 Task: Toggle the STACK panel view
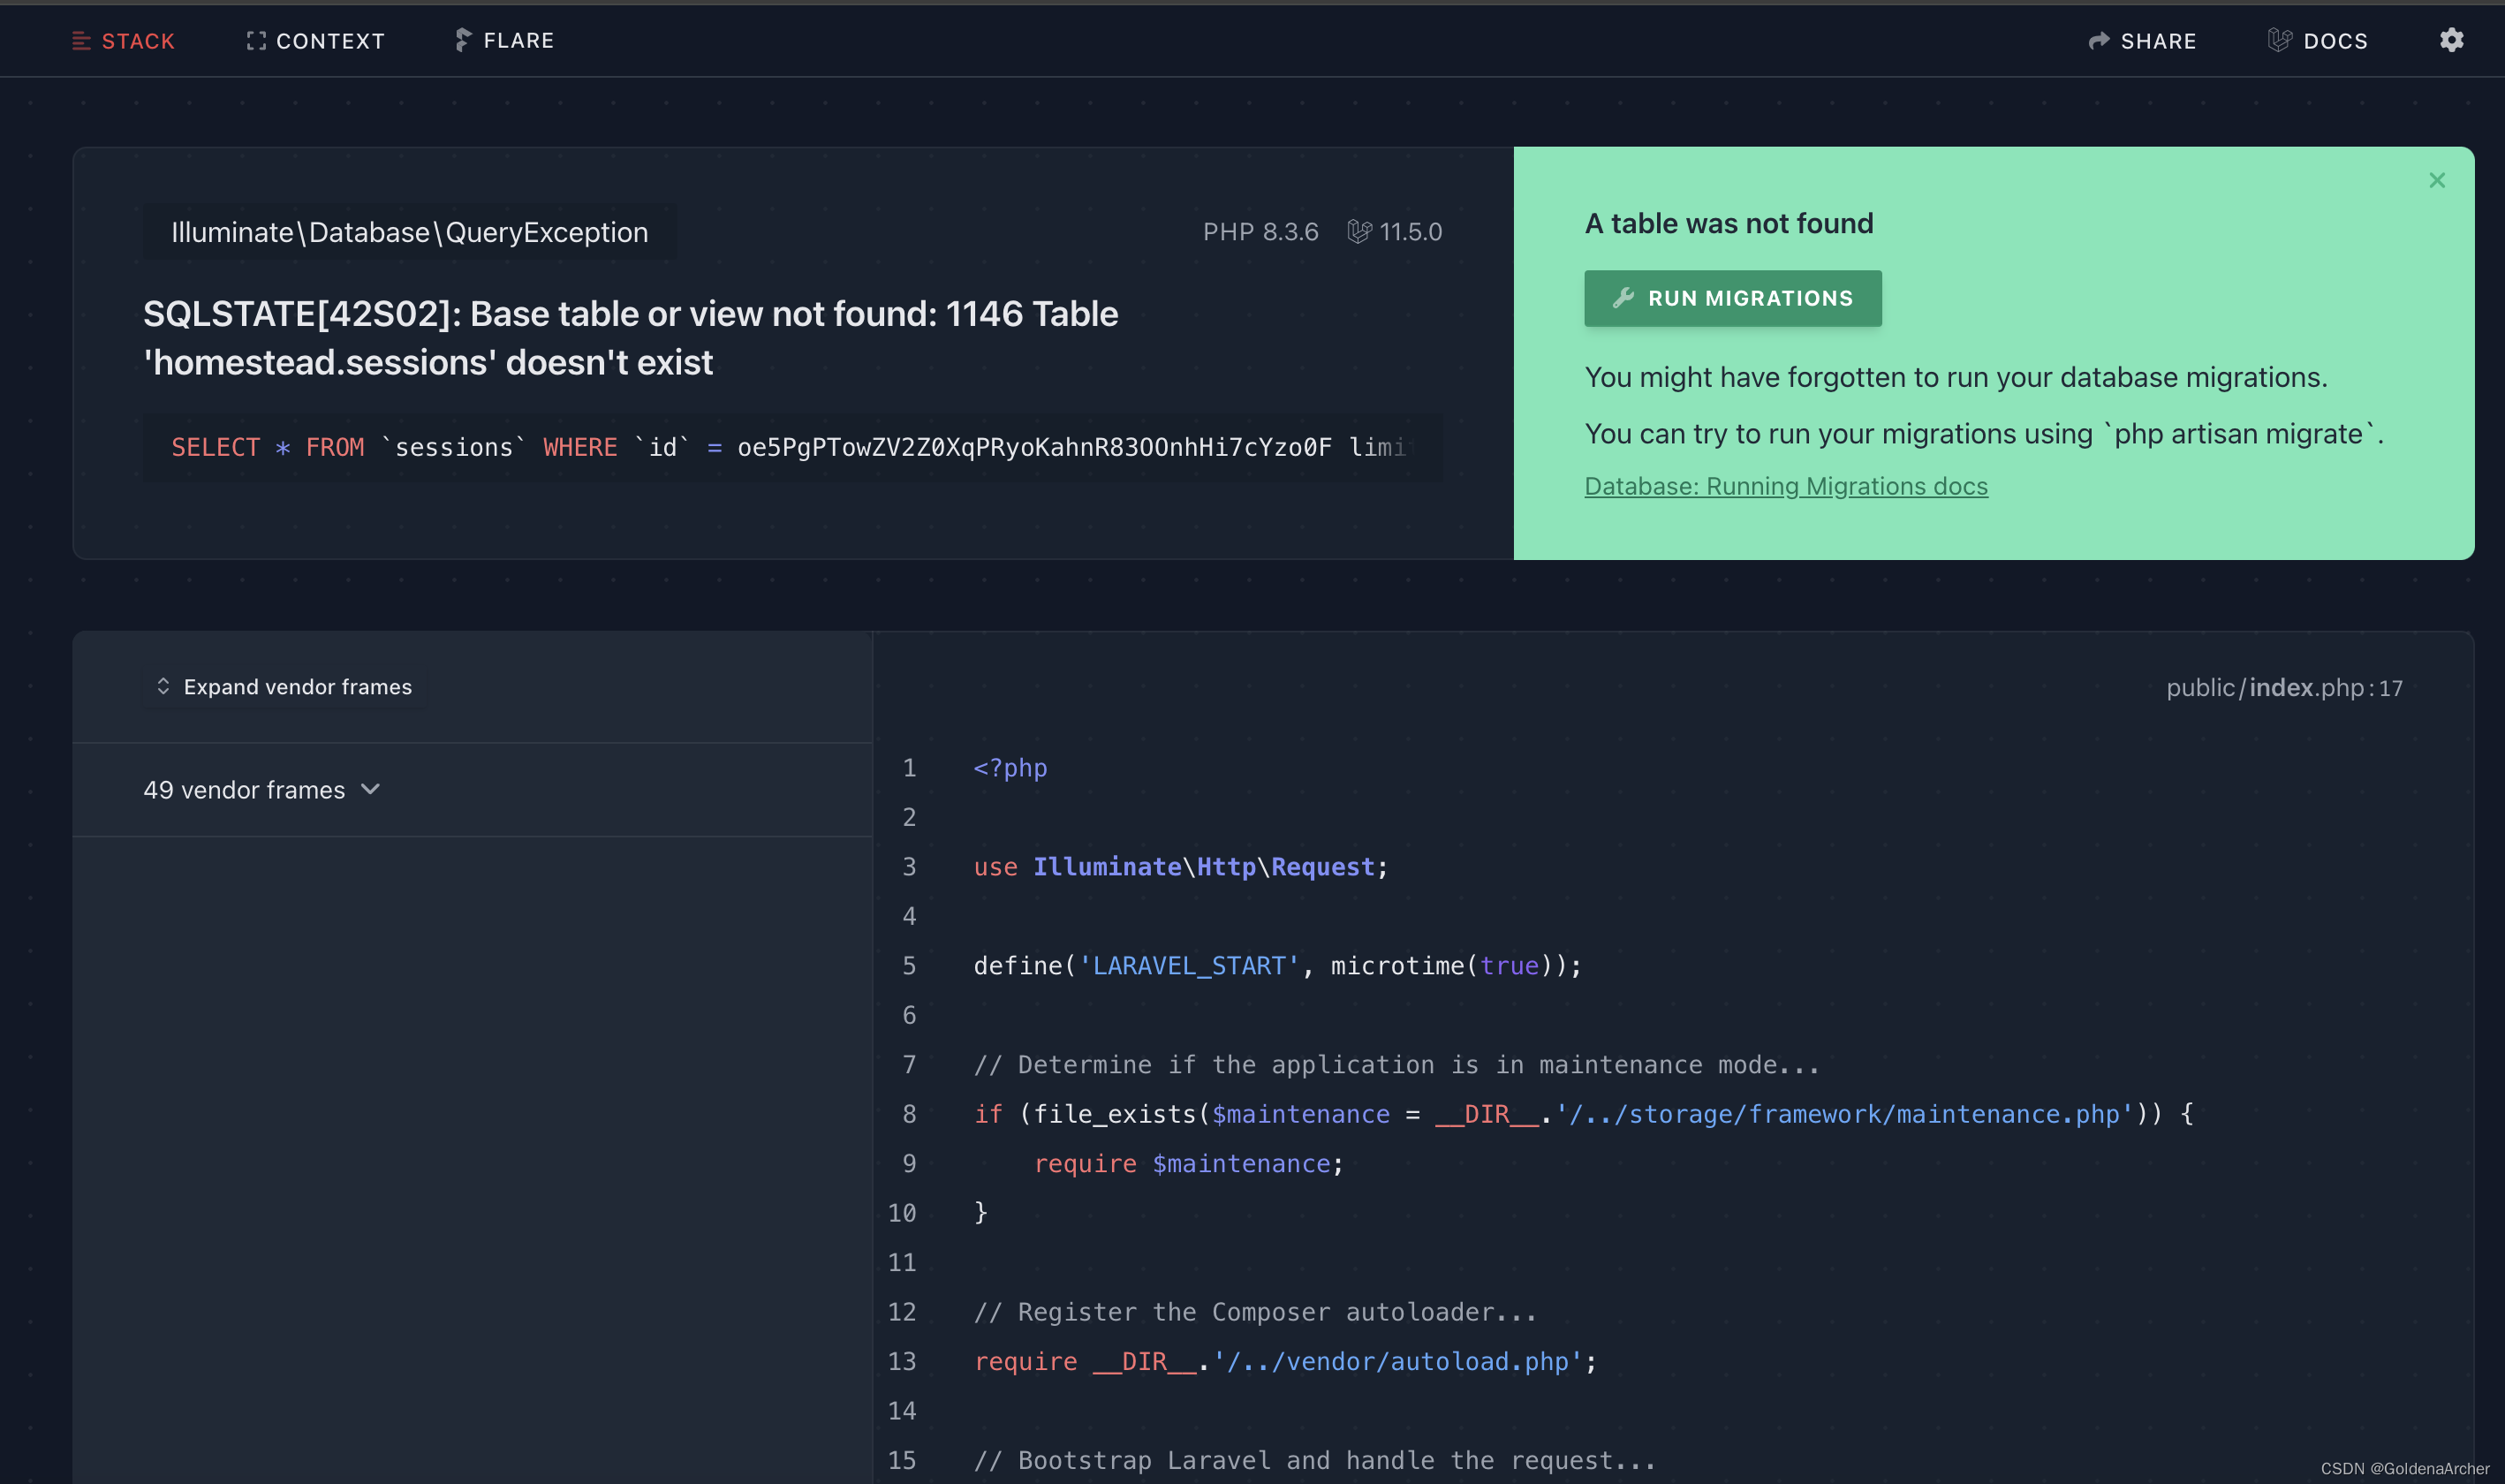point(122,39)
